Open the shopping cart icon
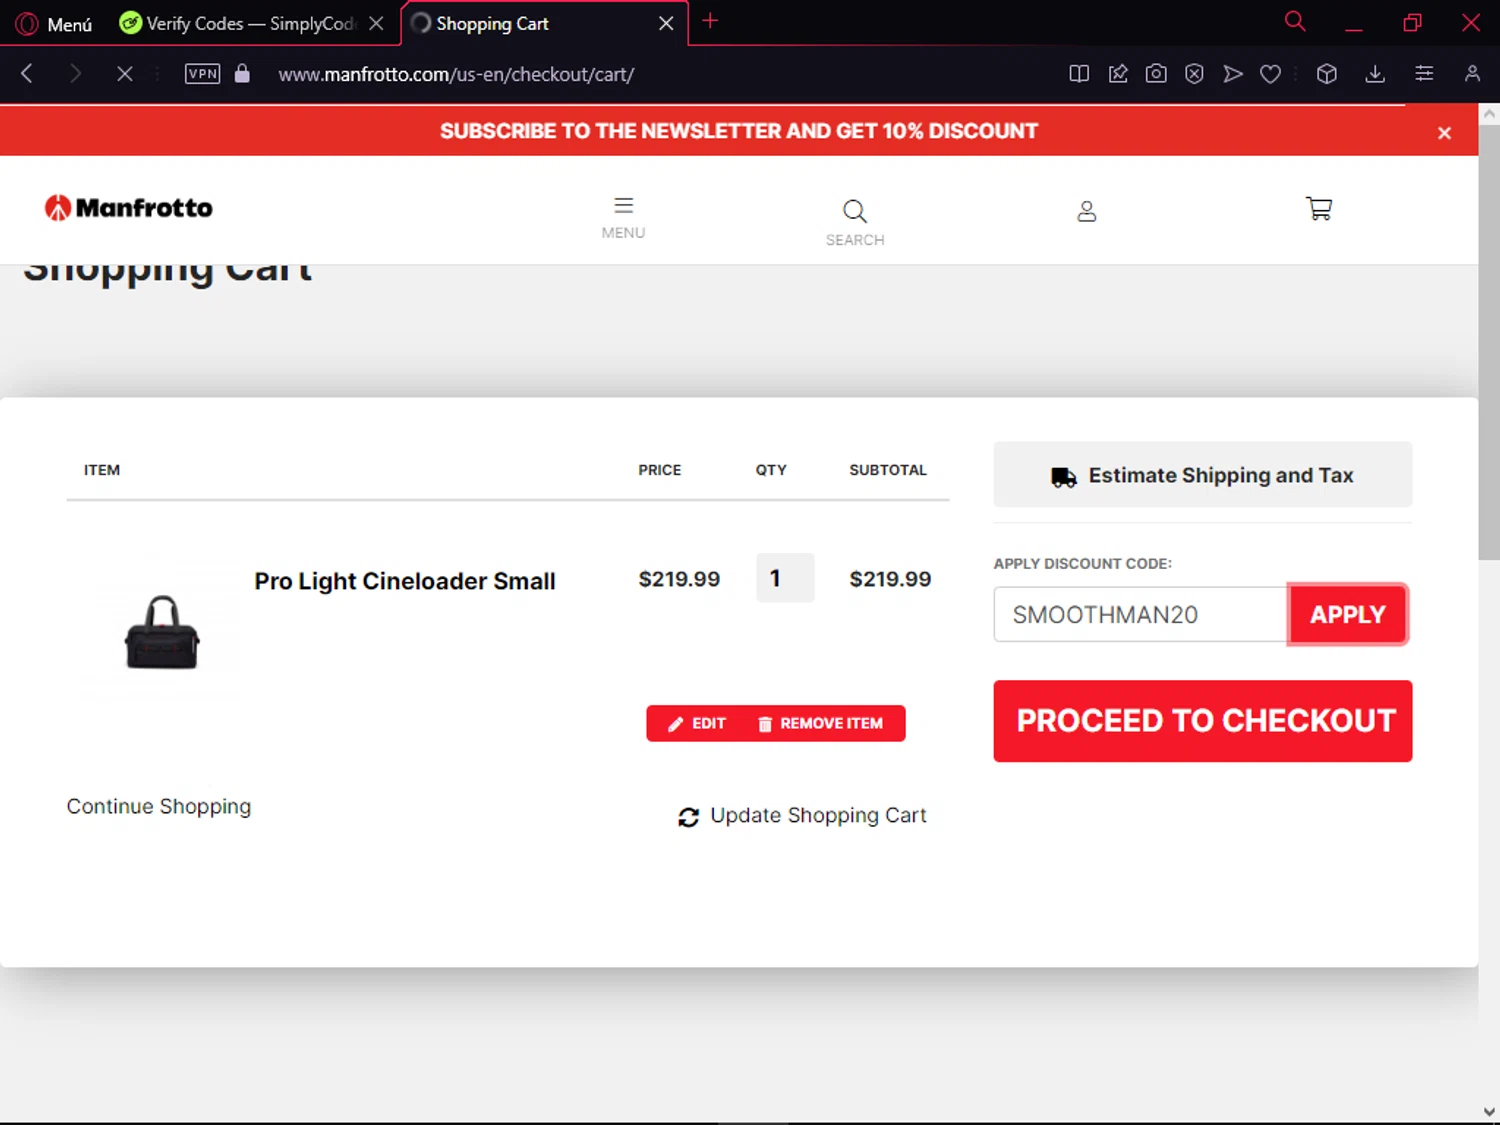The height and width of the screenshot is (1125, 1500). pos(1319,208)
